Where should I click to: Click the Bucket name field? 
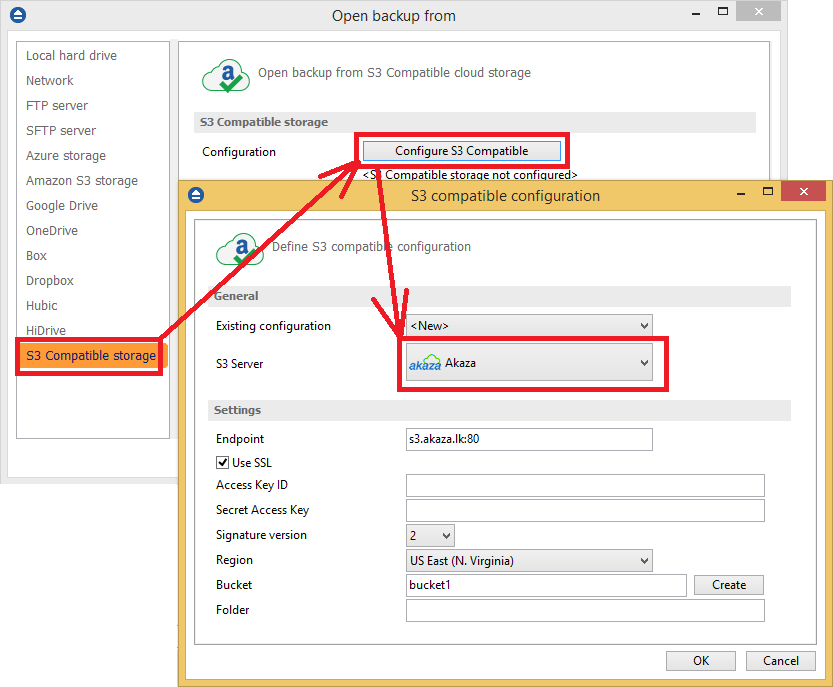pos(546,585)
